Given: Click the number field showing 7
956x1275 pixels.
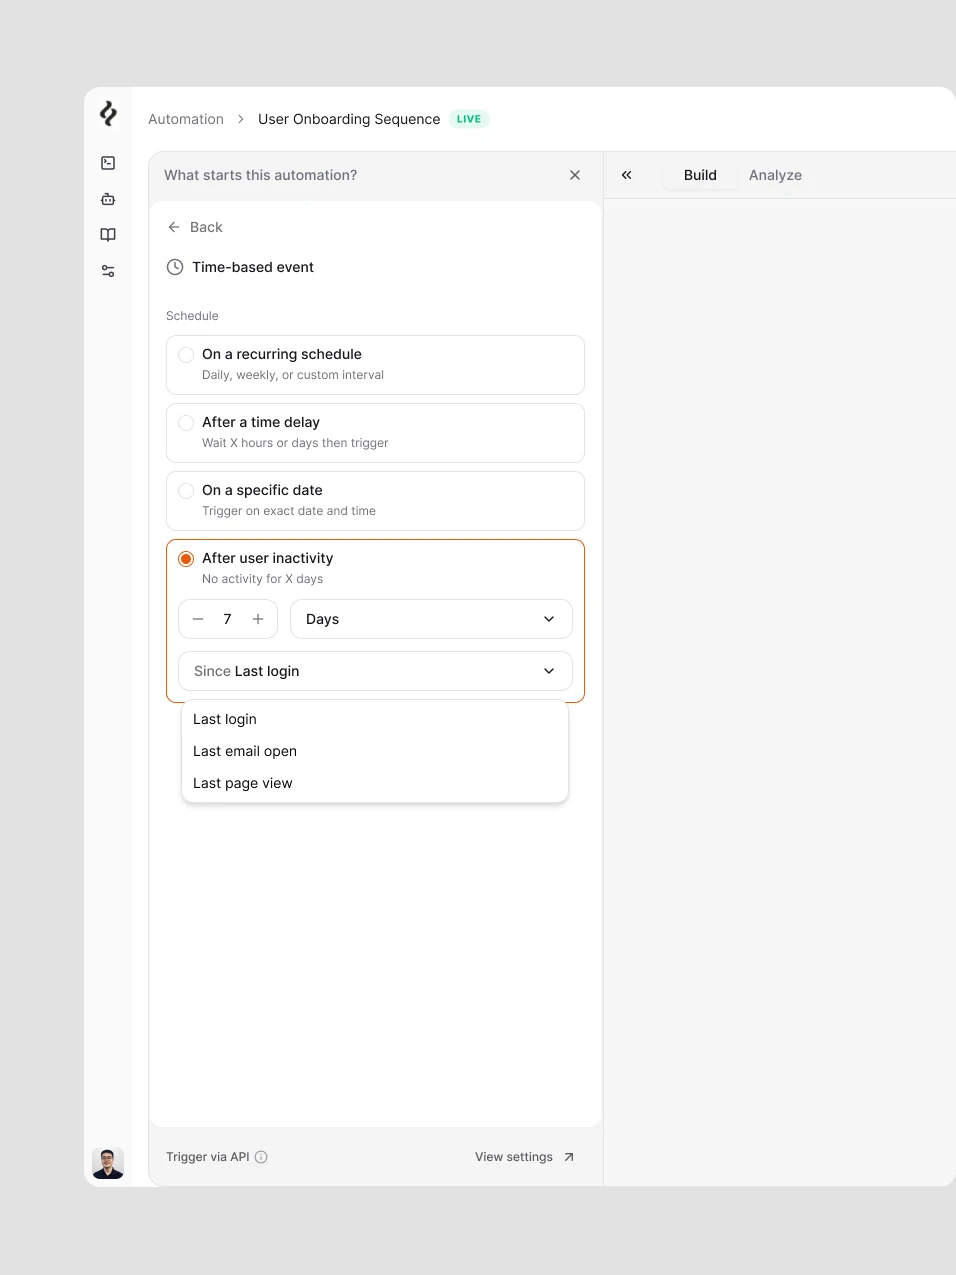Looking at the screenshot, I should click(228, 619).
